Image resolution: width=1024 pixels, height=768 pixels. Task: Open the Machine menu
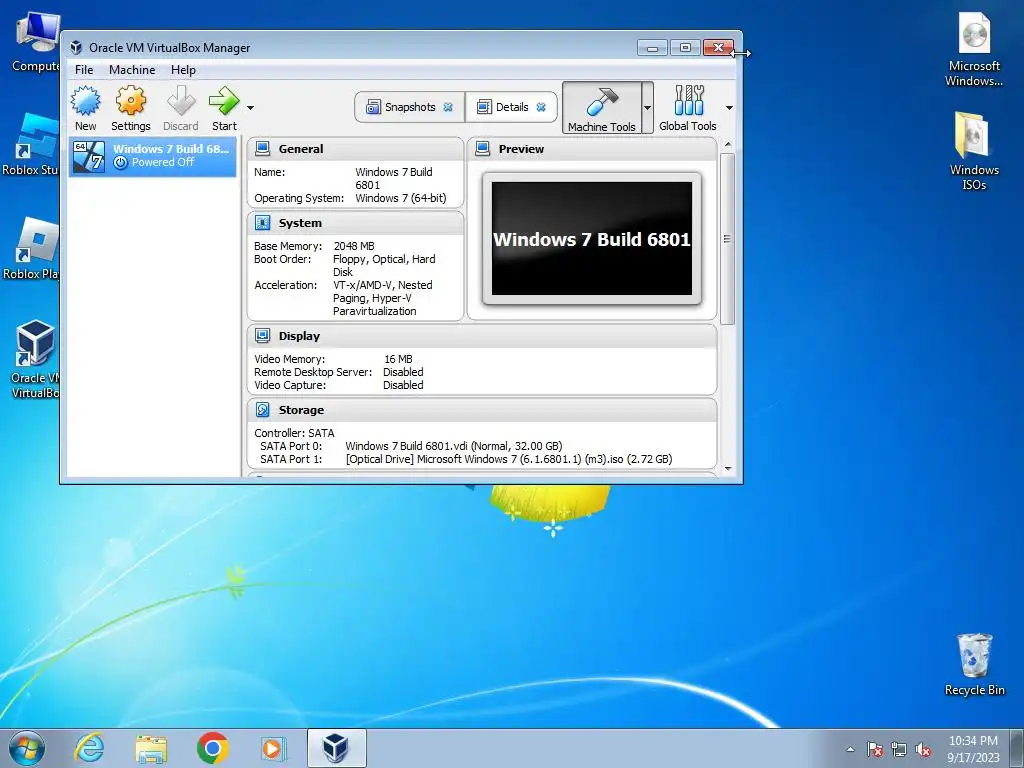[x=132, y=70]
